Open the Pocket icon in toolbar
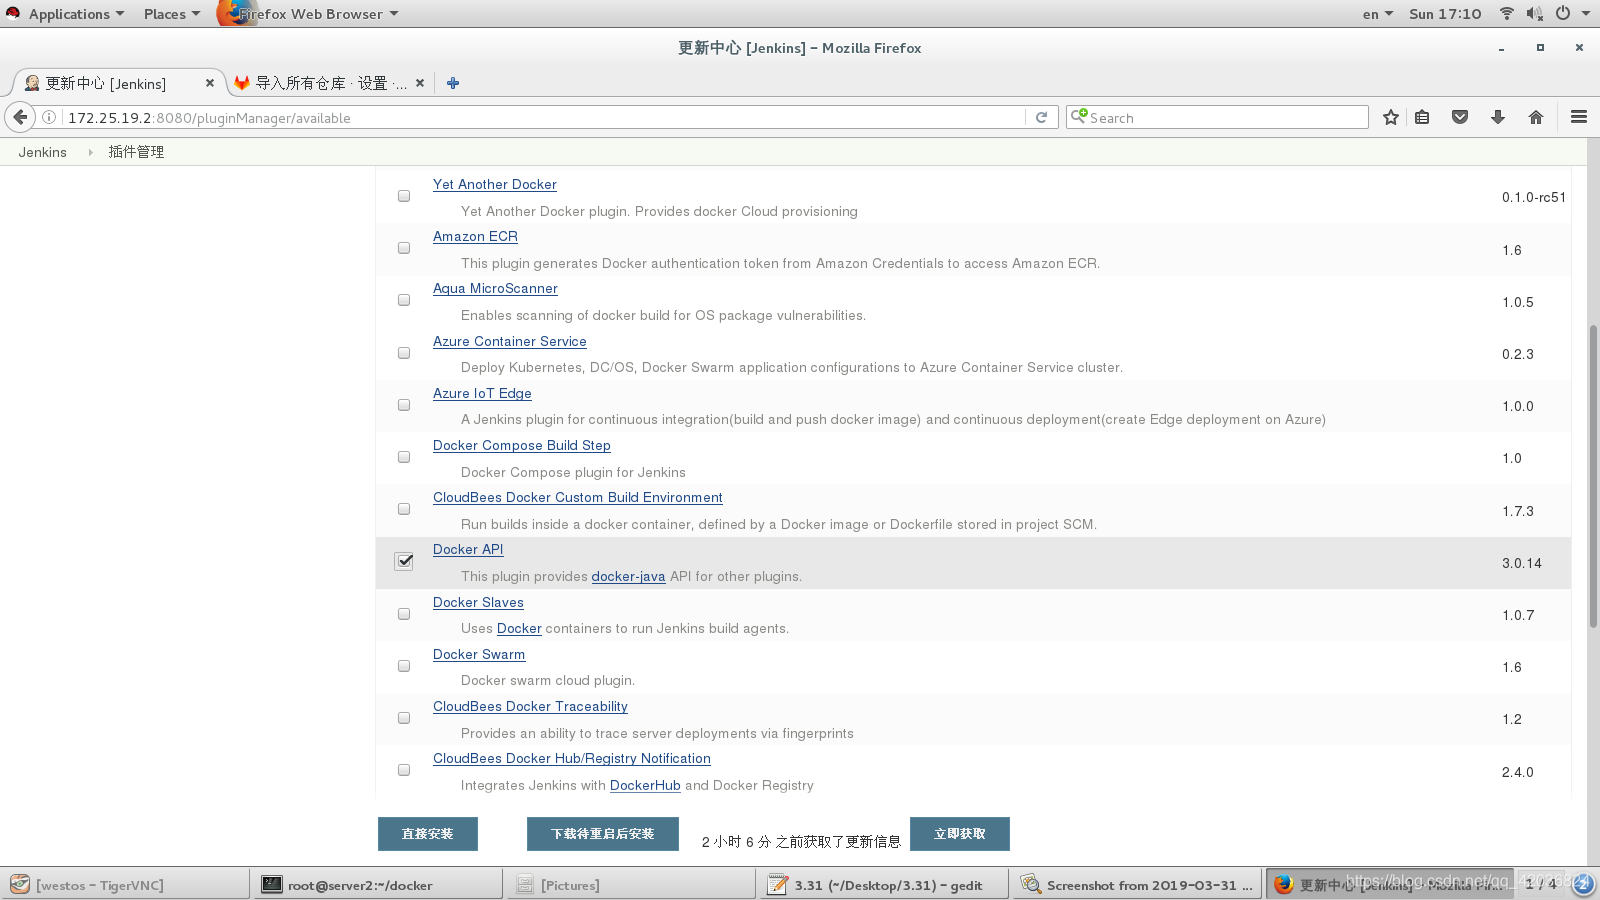1600x900 pixels. [1460, 117]
